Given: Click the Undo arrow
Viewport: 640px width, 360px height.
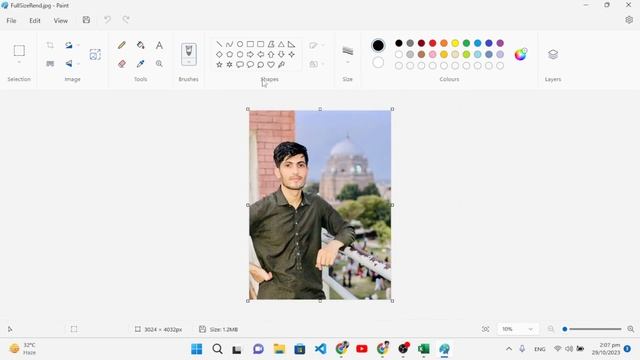Looking at the screenshot, I should [x=107, y=20].
